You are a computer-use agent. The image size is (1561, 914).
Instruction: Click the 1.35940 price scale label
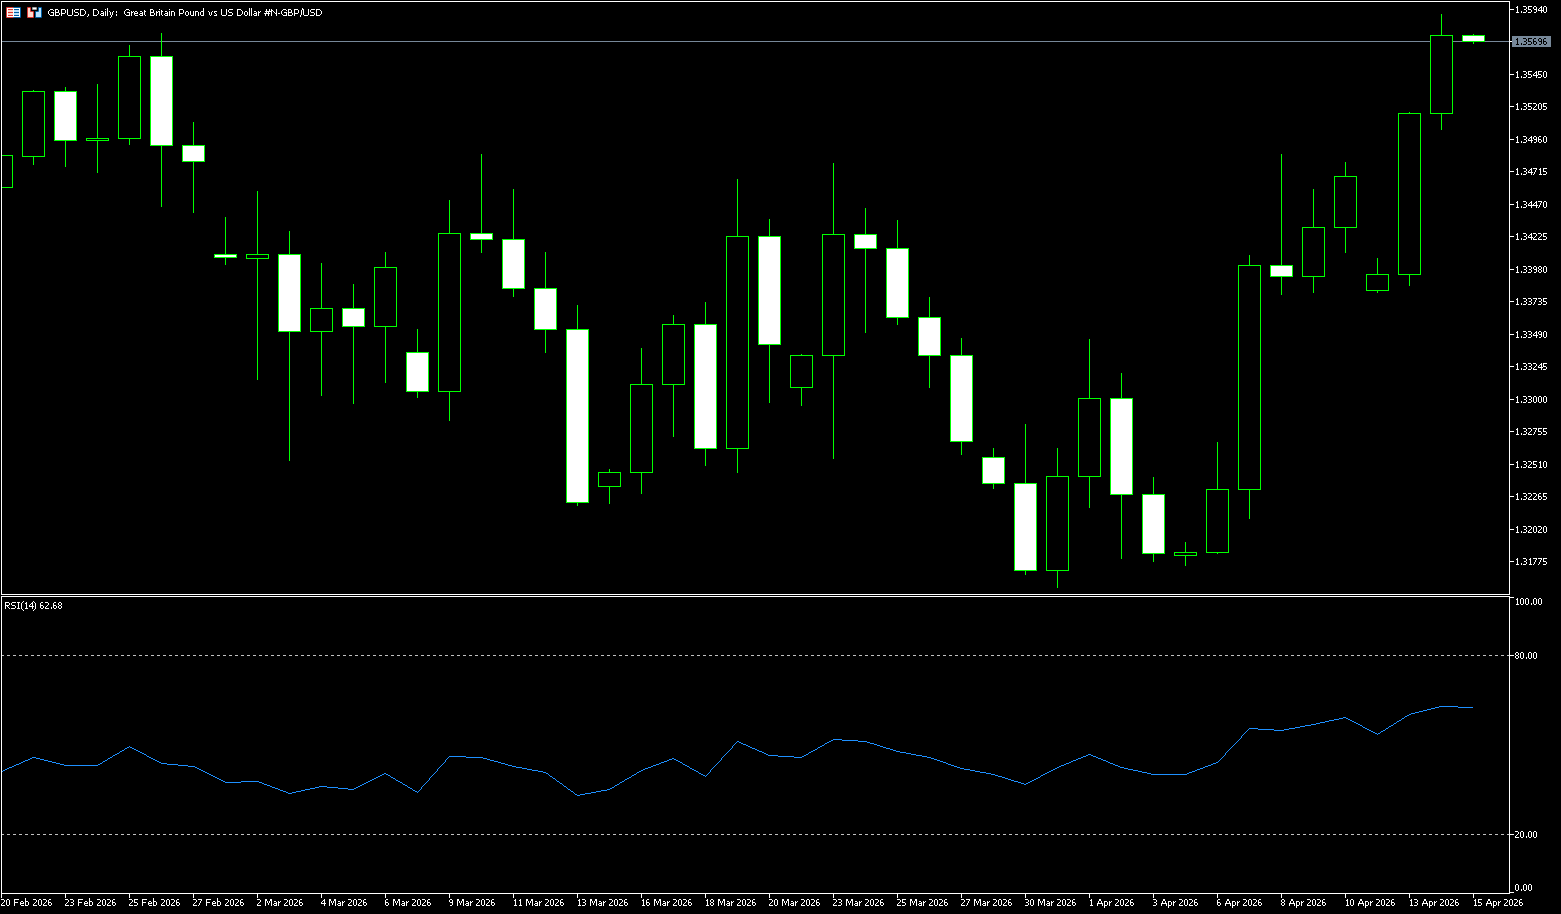pyautogui.click(x=1531, y=9)
